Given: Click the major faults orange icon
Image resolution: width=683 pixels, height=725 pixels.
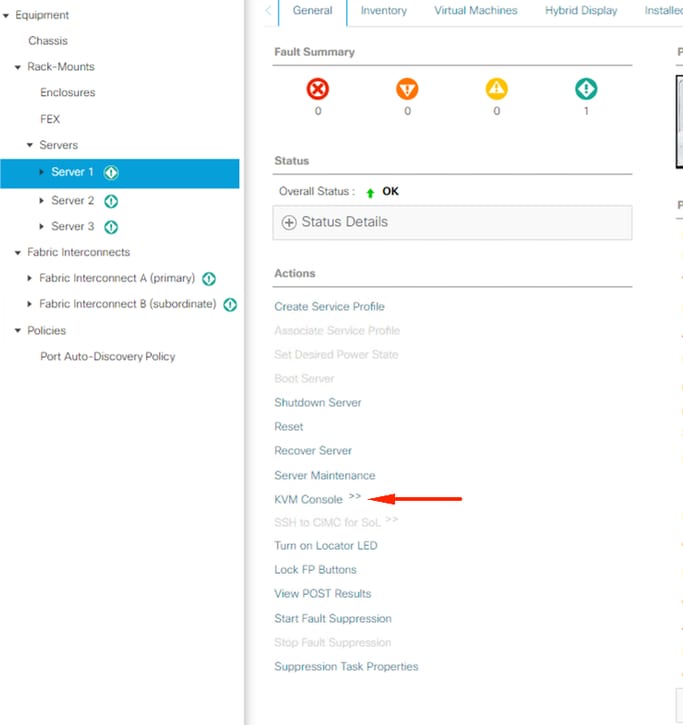Looking at the screenshot, I should click(x=407, y=89).
